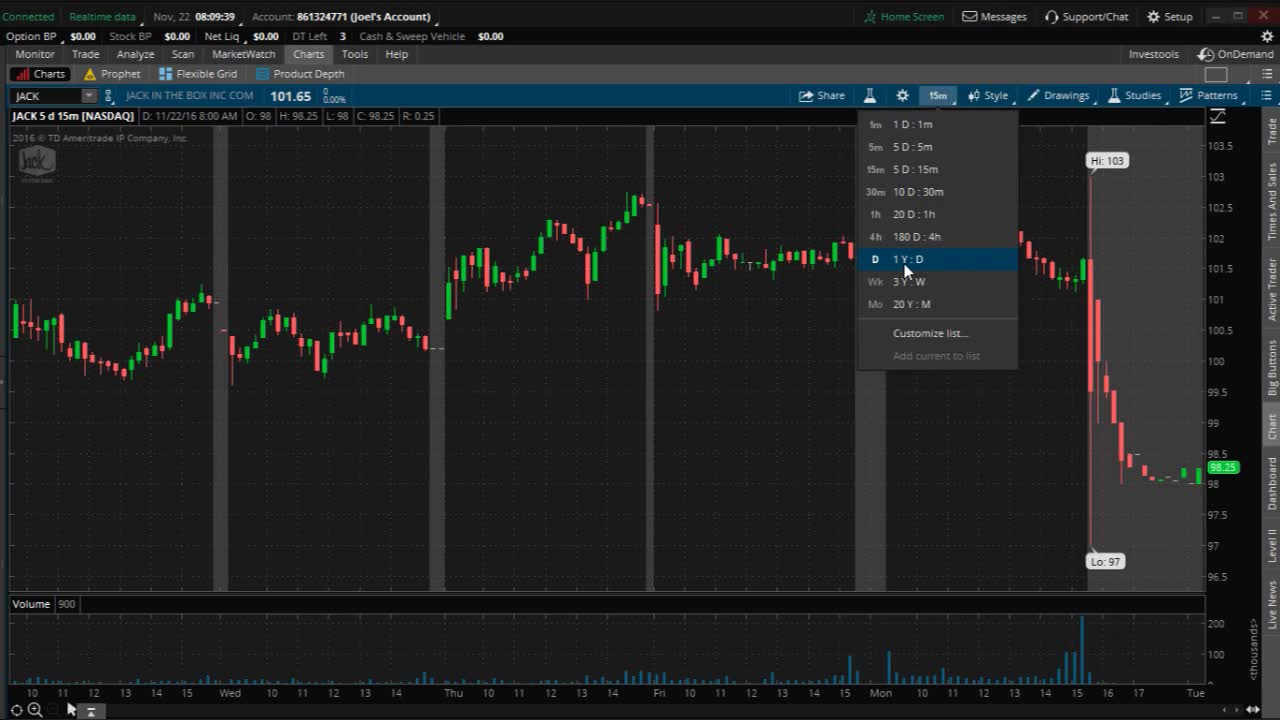Select 1 D : 1m time frame
This screenshot has height=720, width=1280.
click(937, 124)
